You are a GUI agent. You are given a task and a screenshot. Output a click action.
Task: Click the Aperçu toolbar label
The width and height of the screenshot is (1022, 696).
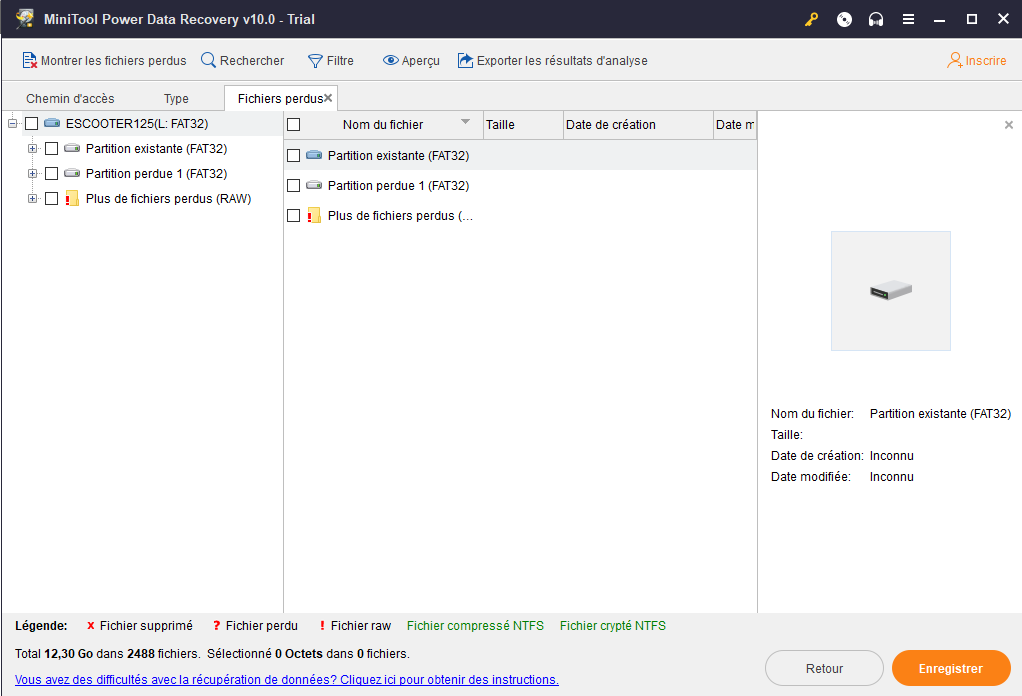(420, 61)
